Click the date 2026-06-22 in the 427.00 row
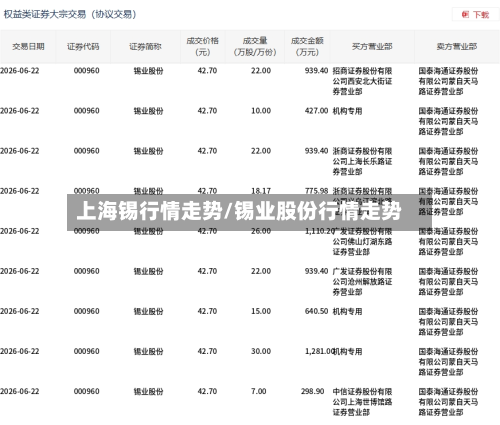Image resolution: width=500 pixels, height=425 pixels. pyautogui.click(x=20, y=111)
